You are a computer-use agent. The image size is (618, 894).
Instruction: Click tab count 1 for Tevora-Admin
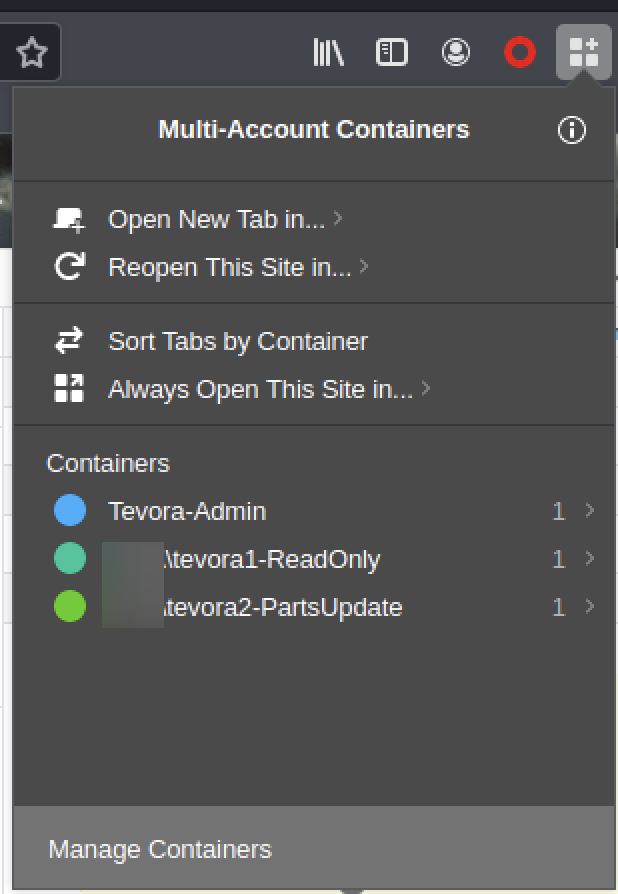click(559, 511)
